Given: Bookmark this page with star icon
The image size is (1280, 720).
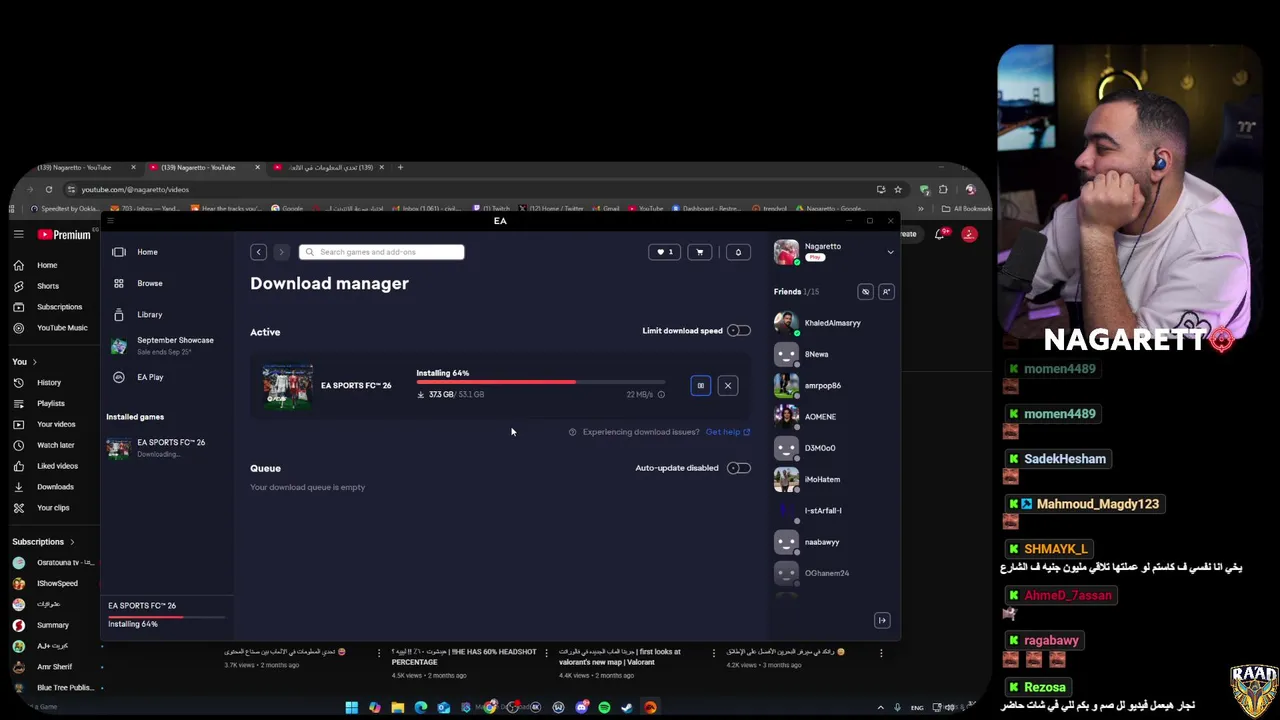Looking at the screenshot, I should click(x=898, y=189).
